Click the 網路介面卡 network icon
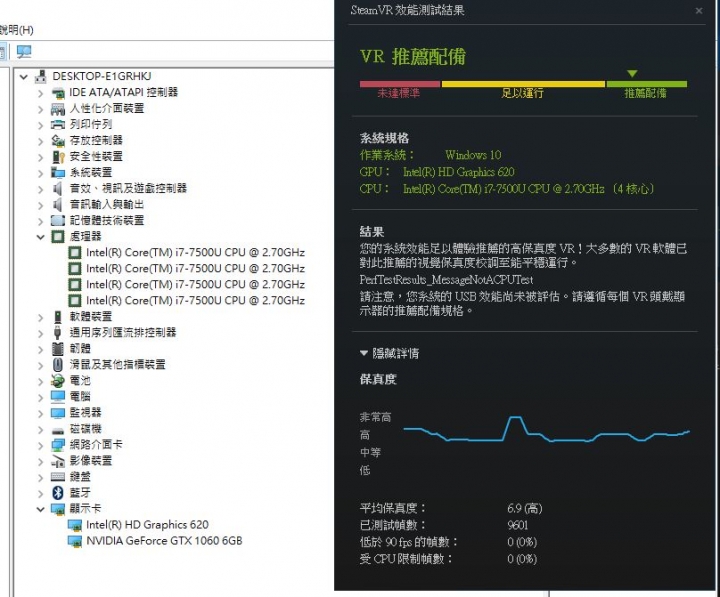Screen dimensions: 720x597 [x=58, y=445]
